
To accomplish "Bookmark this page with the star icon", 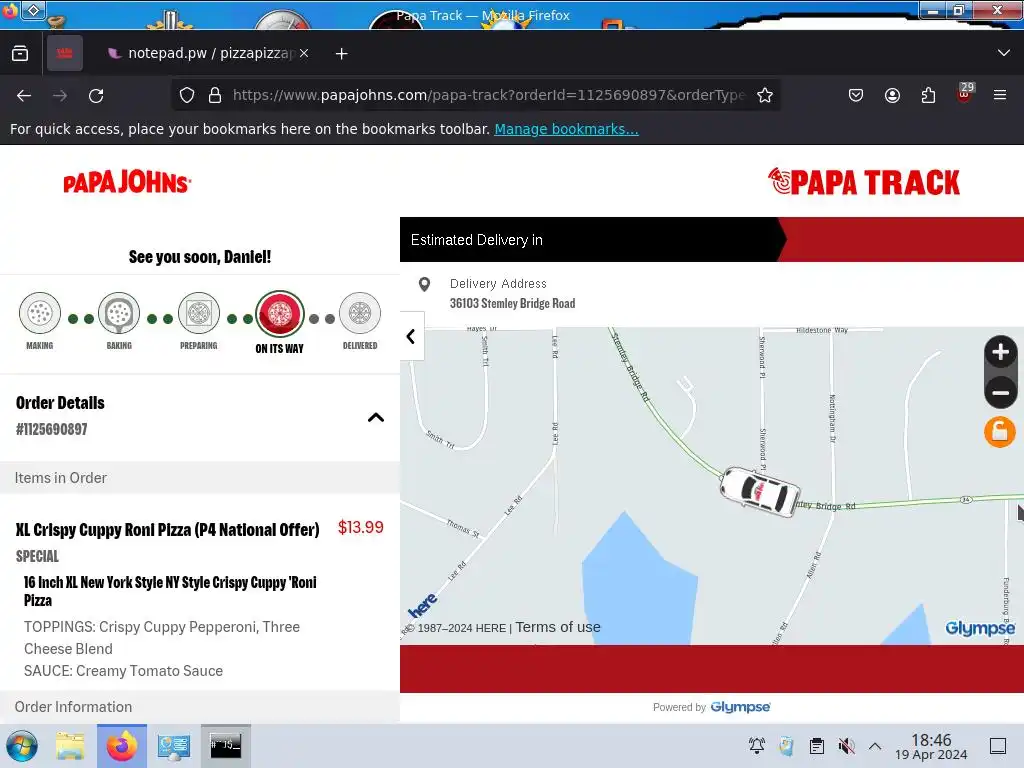I will [765, 95].
